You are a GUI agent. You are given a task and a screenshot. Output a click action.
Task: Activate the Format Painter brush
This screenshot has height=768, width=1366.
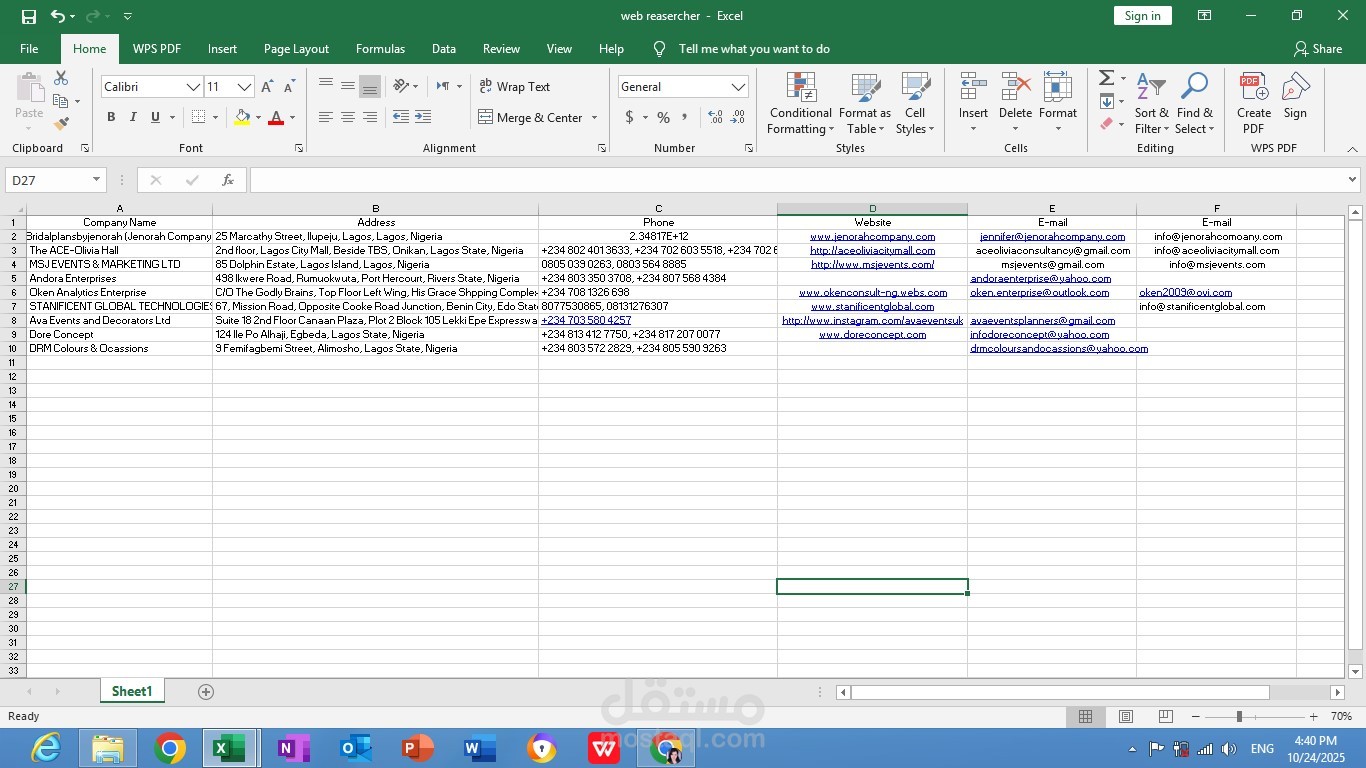[x=61, y=124]
